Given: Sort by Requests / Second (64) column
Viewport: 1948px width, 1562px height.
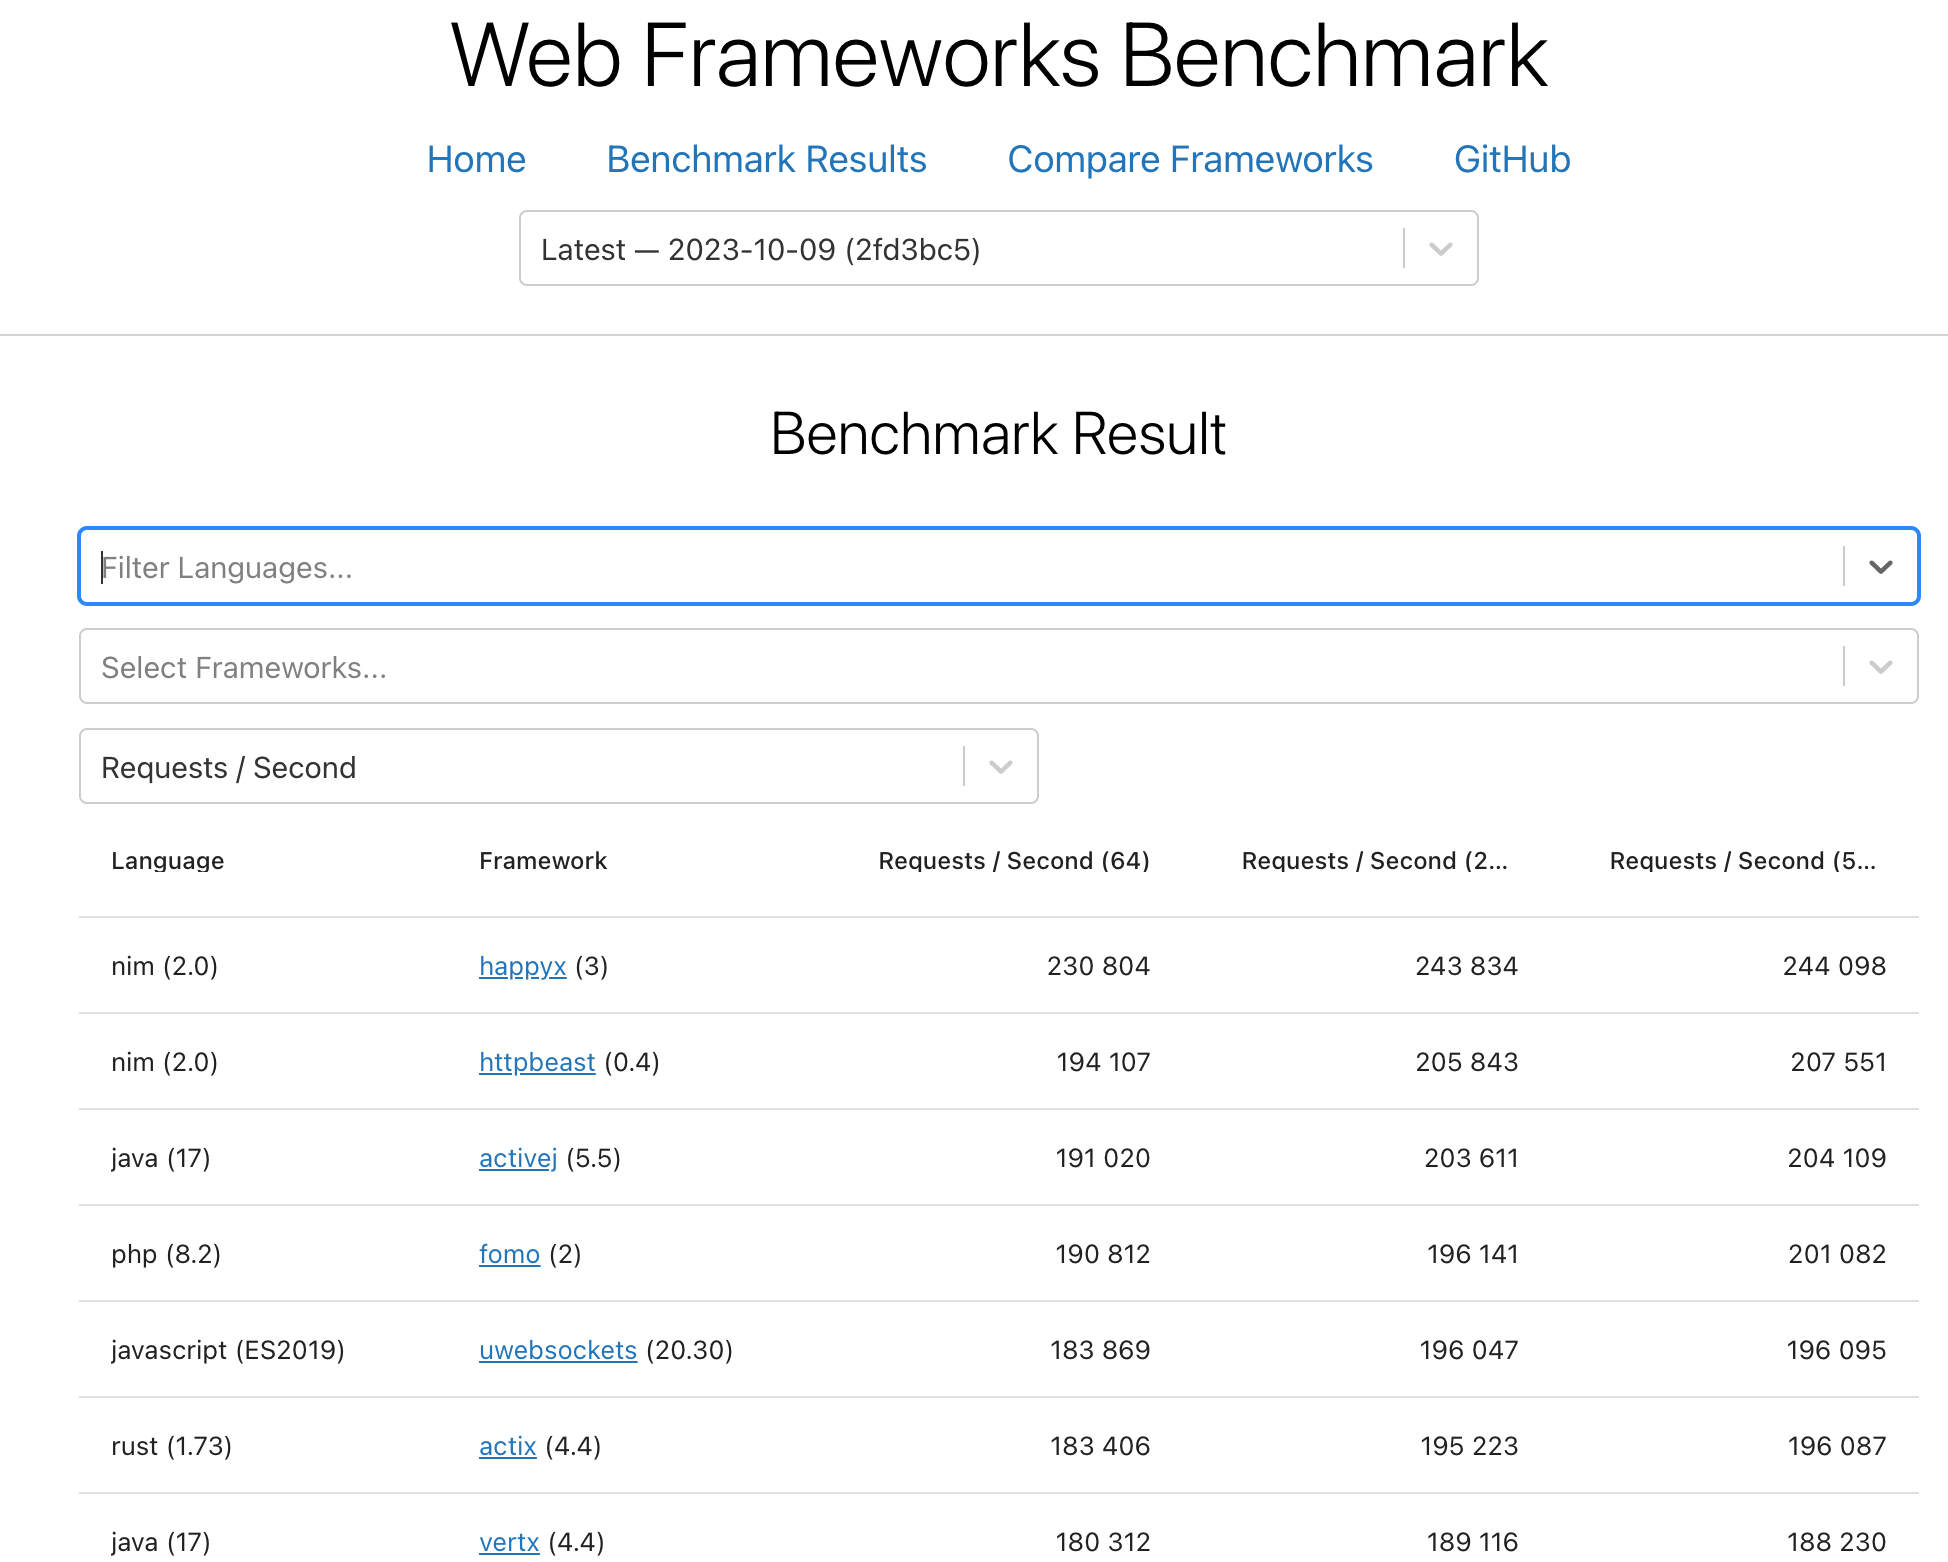Looking at the screenshot, I should [x=1013, y=861].
